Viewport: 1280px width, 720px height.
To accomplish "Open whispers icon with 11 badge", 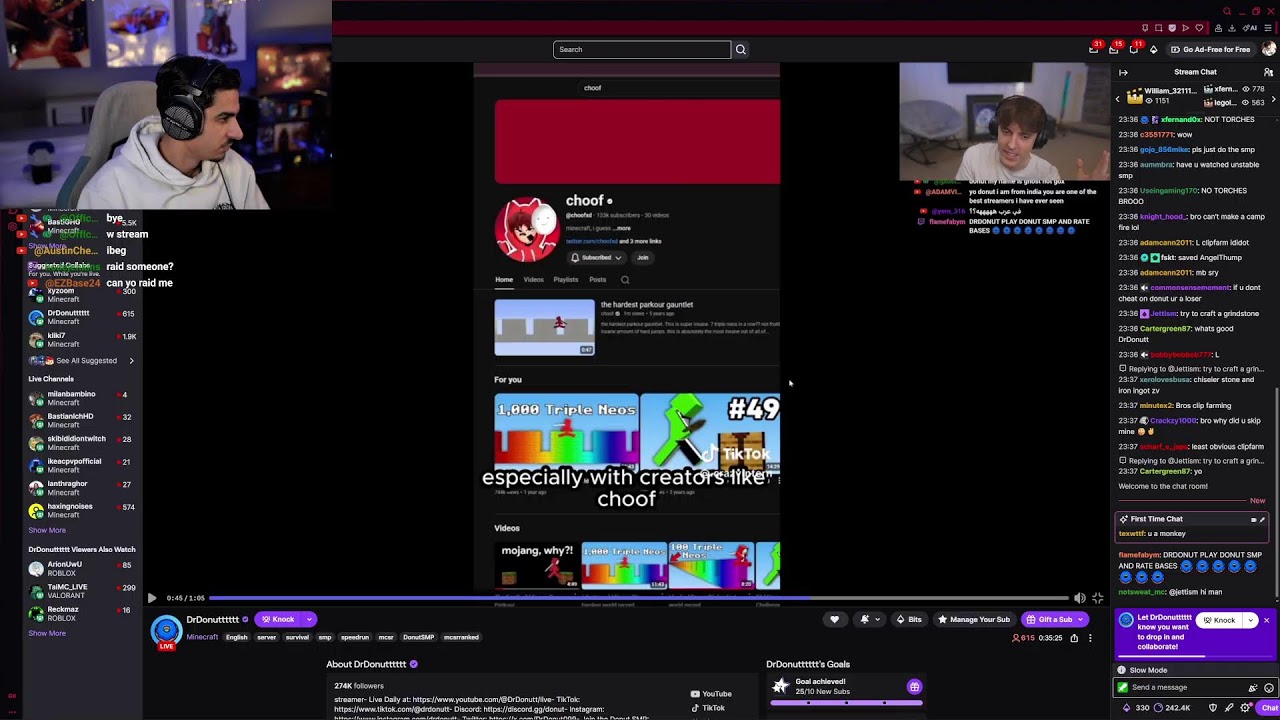I will click(x=1134, y=49).
